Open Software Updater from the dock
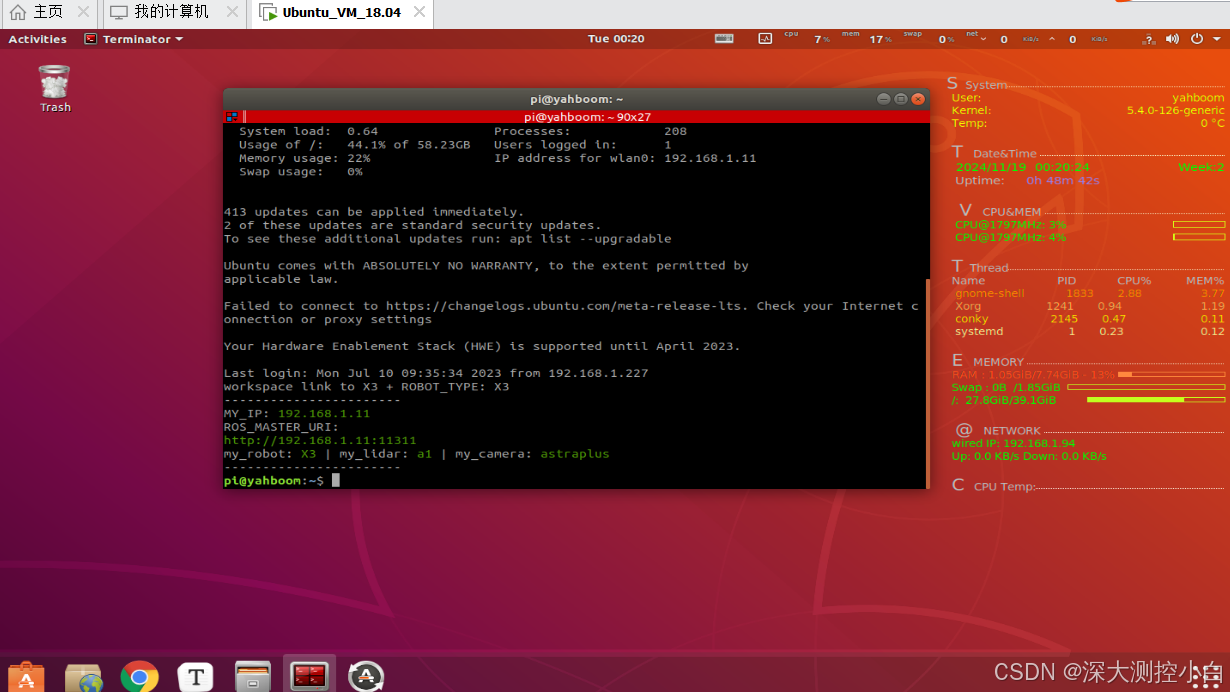The height and width of the screenshot is (692, 1230). 366,677
